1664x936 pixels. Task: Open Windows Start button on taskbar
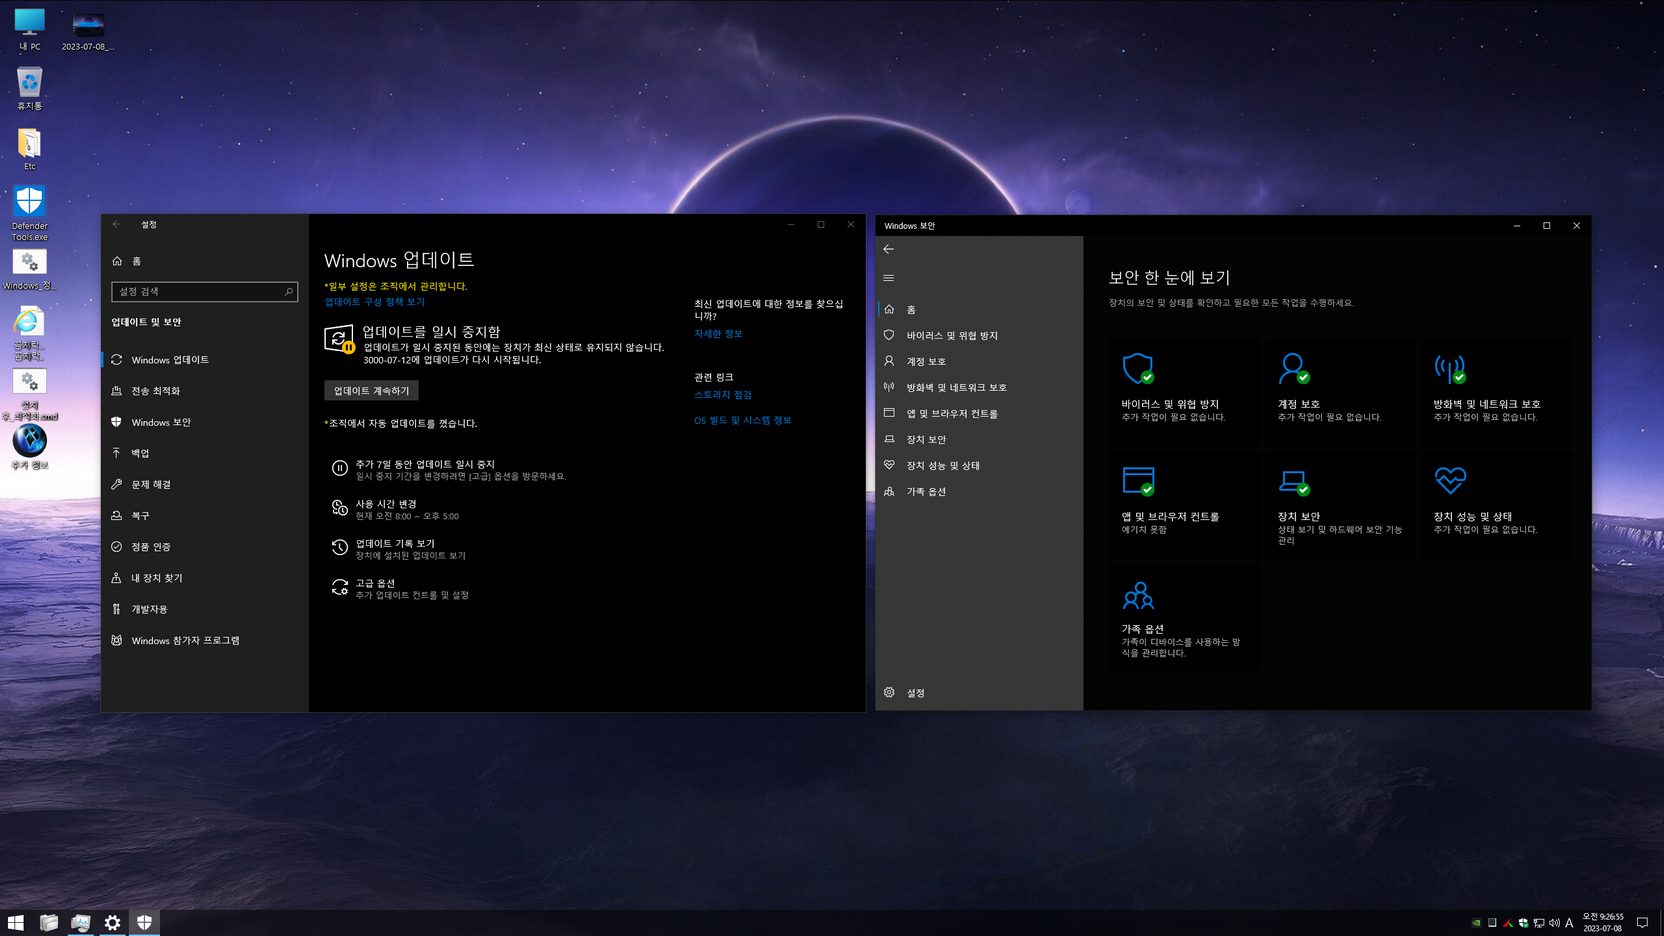coord(16,923)
